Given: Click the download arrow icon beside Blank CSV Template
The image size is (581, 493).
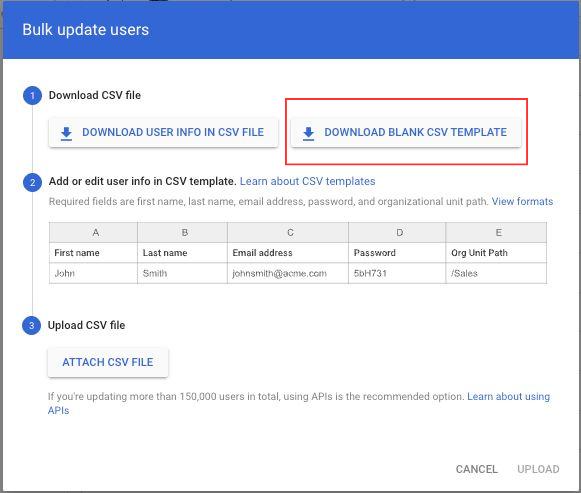Looking at the screenshot, I should (x=308, y=133).
